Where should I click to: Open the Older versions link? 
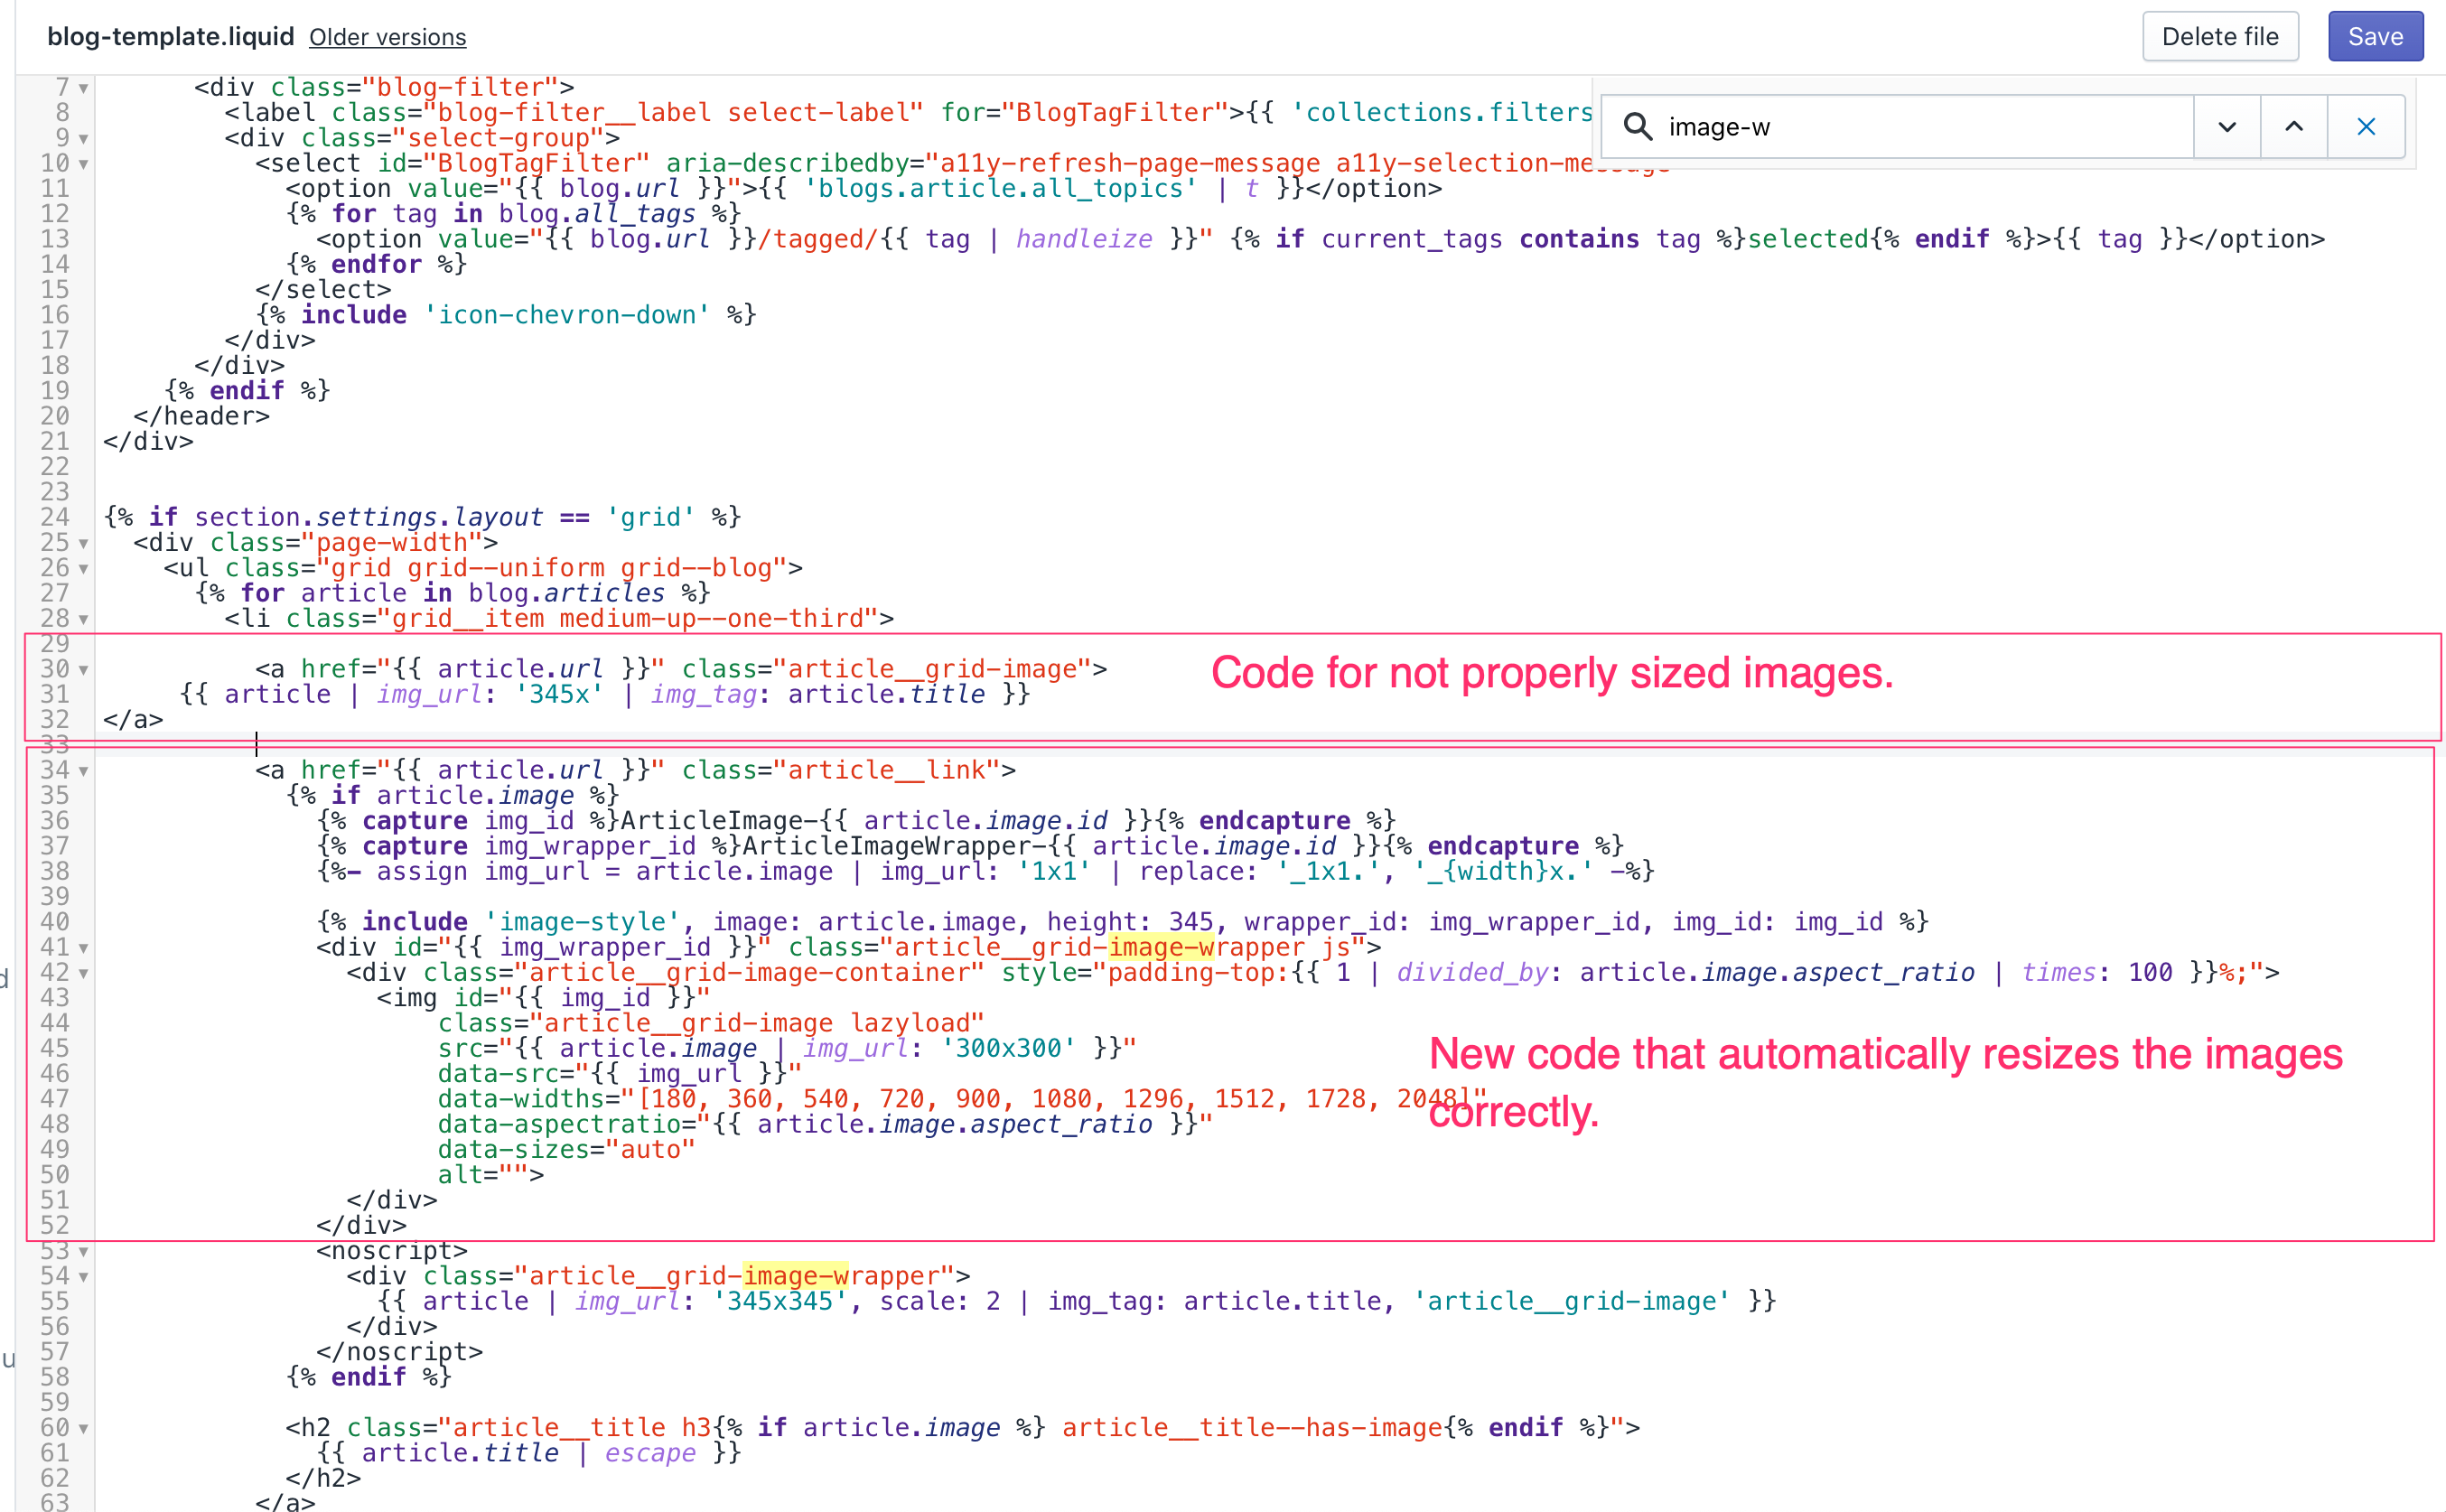click(387, 37)
